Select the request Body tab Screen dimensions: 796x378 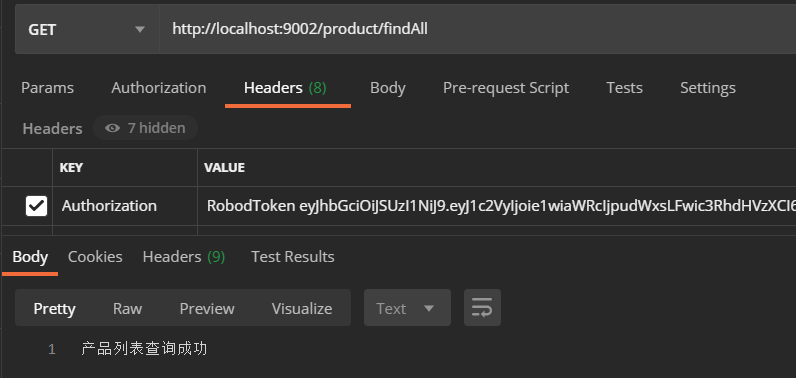[388, 88]
